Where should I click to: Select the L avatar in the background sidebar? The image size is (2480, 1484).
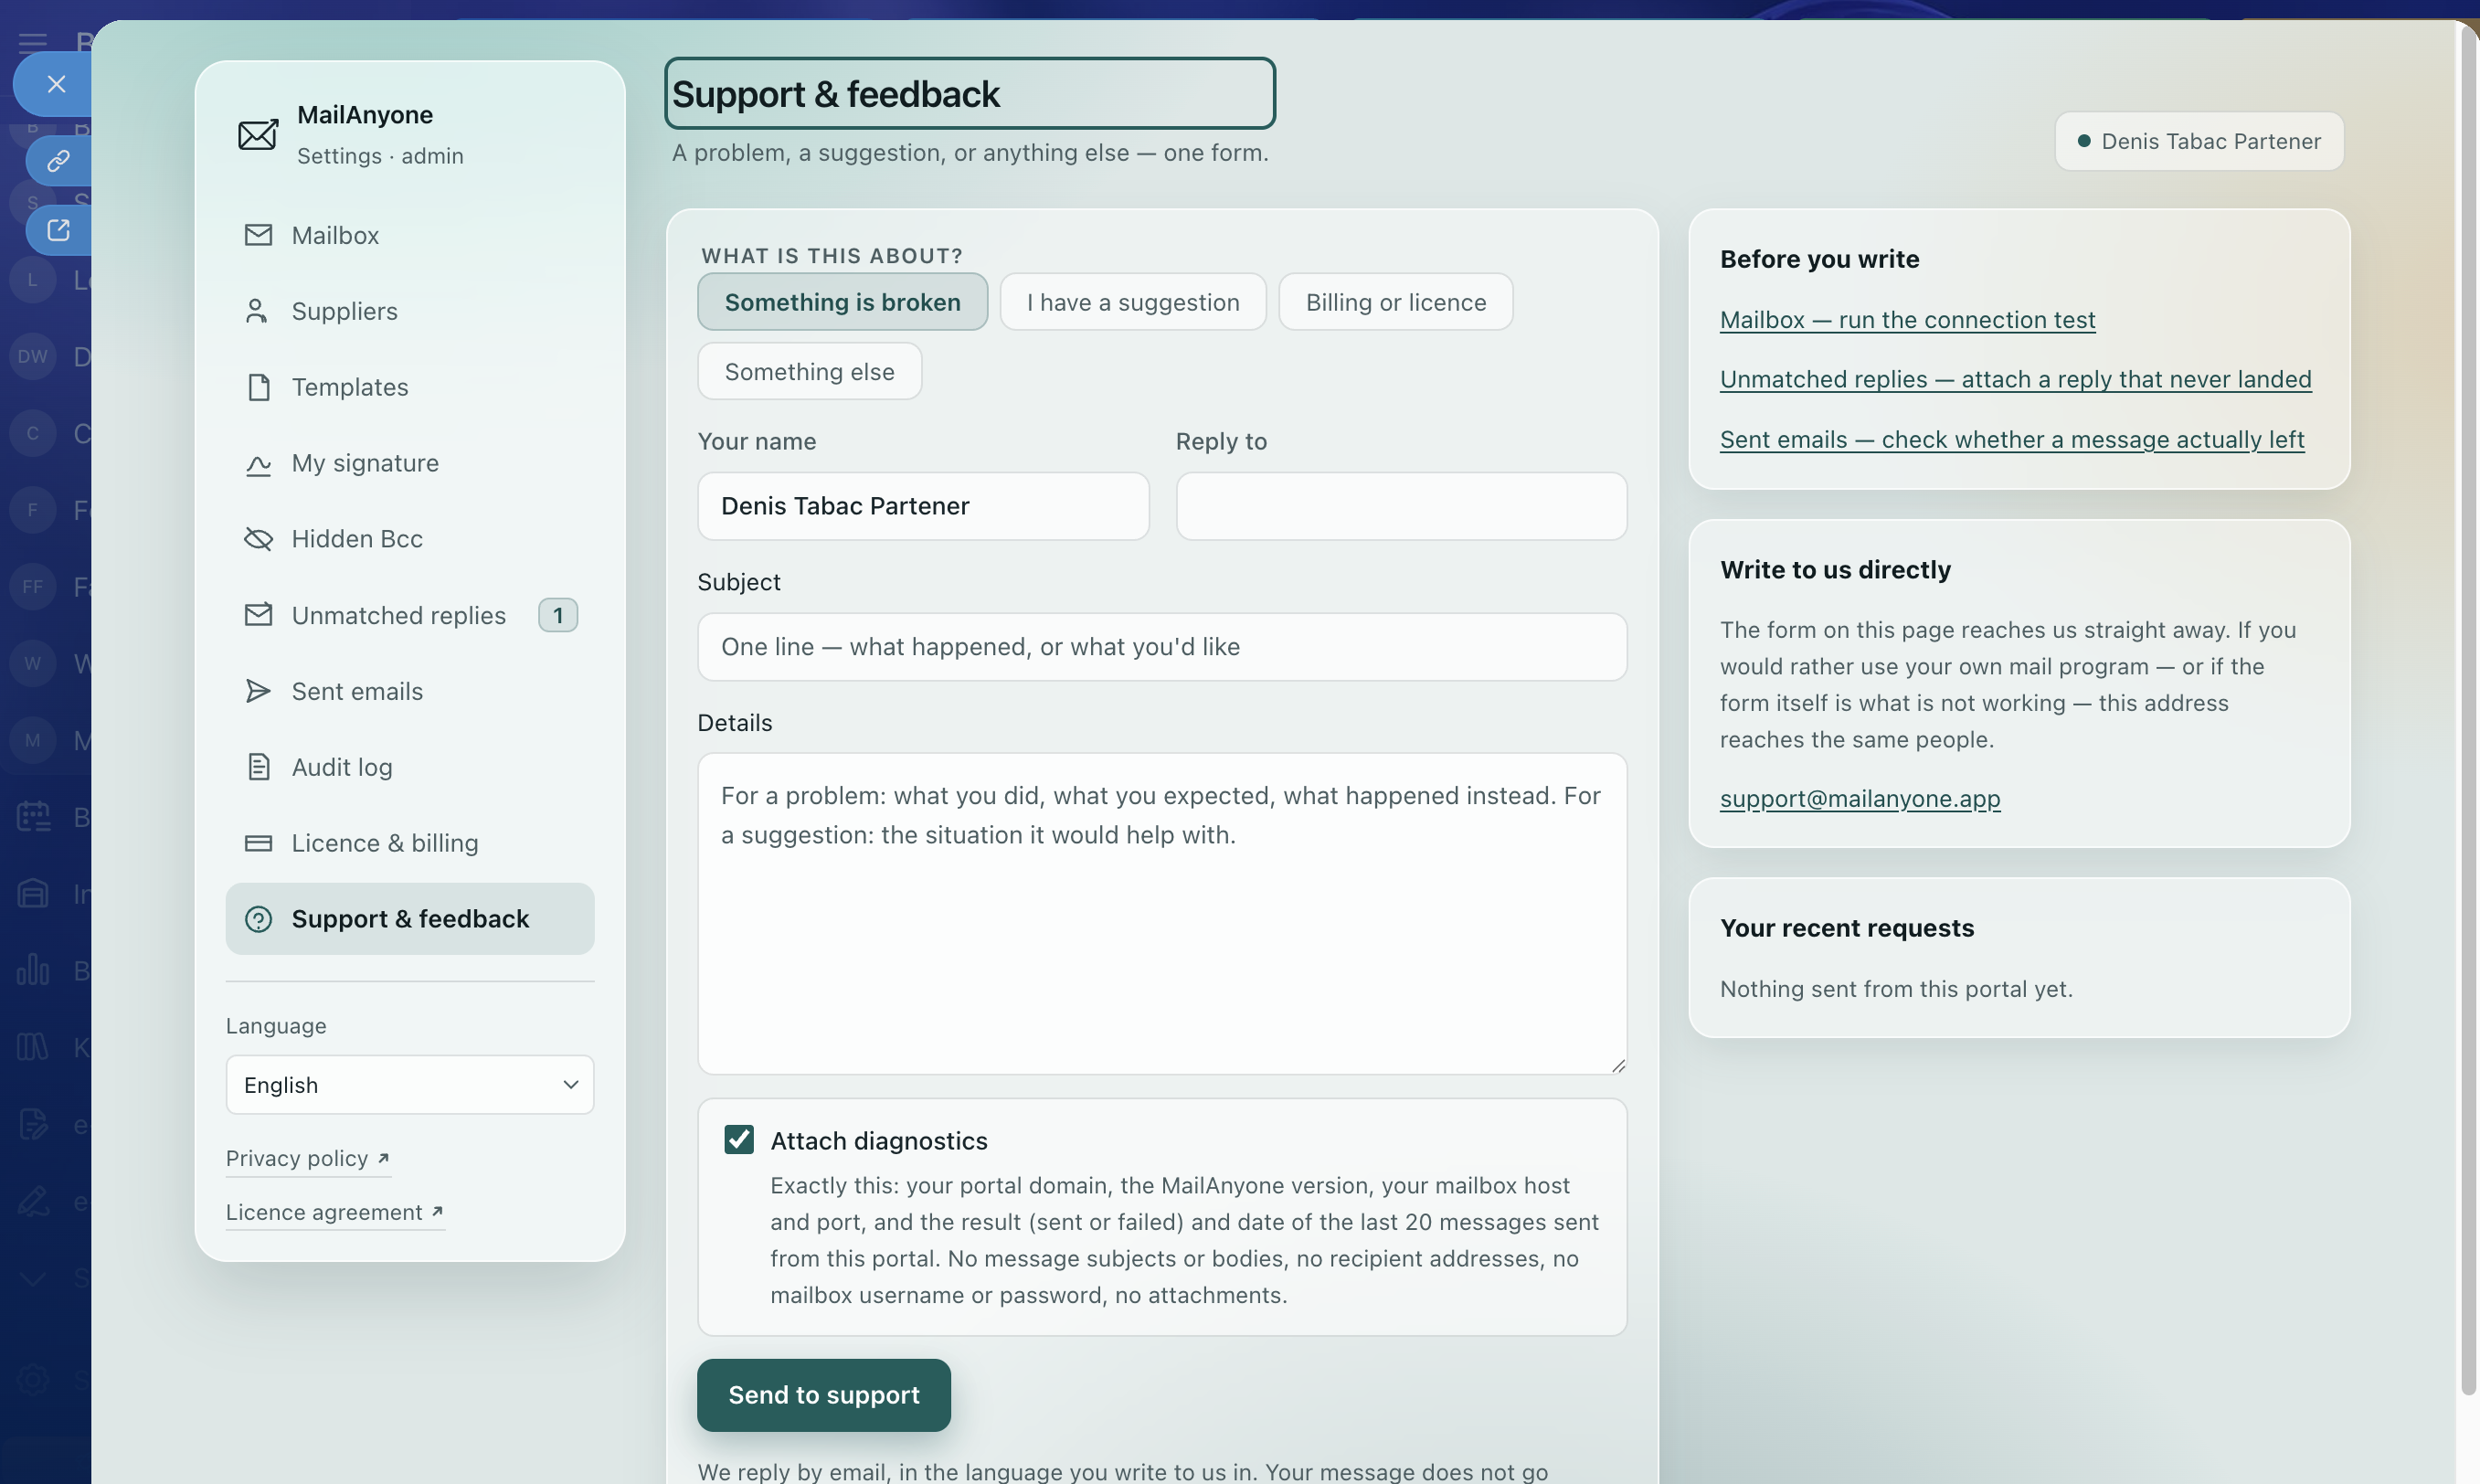[x=33, y=280]
